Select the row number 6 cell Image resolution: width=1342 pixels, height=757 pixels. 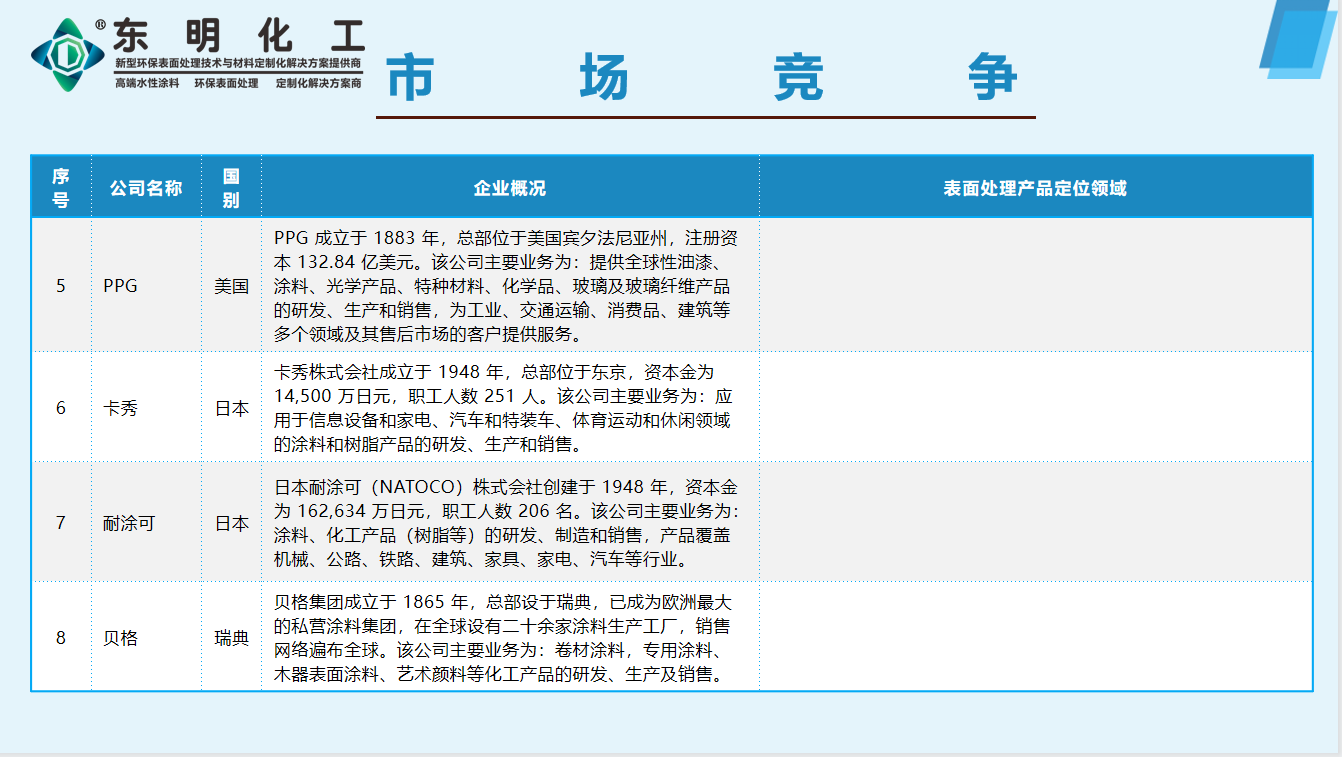(61, 407)
